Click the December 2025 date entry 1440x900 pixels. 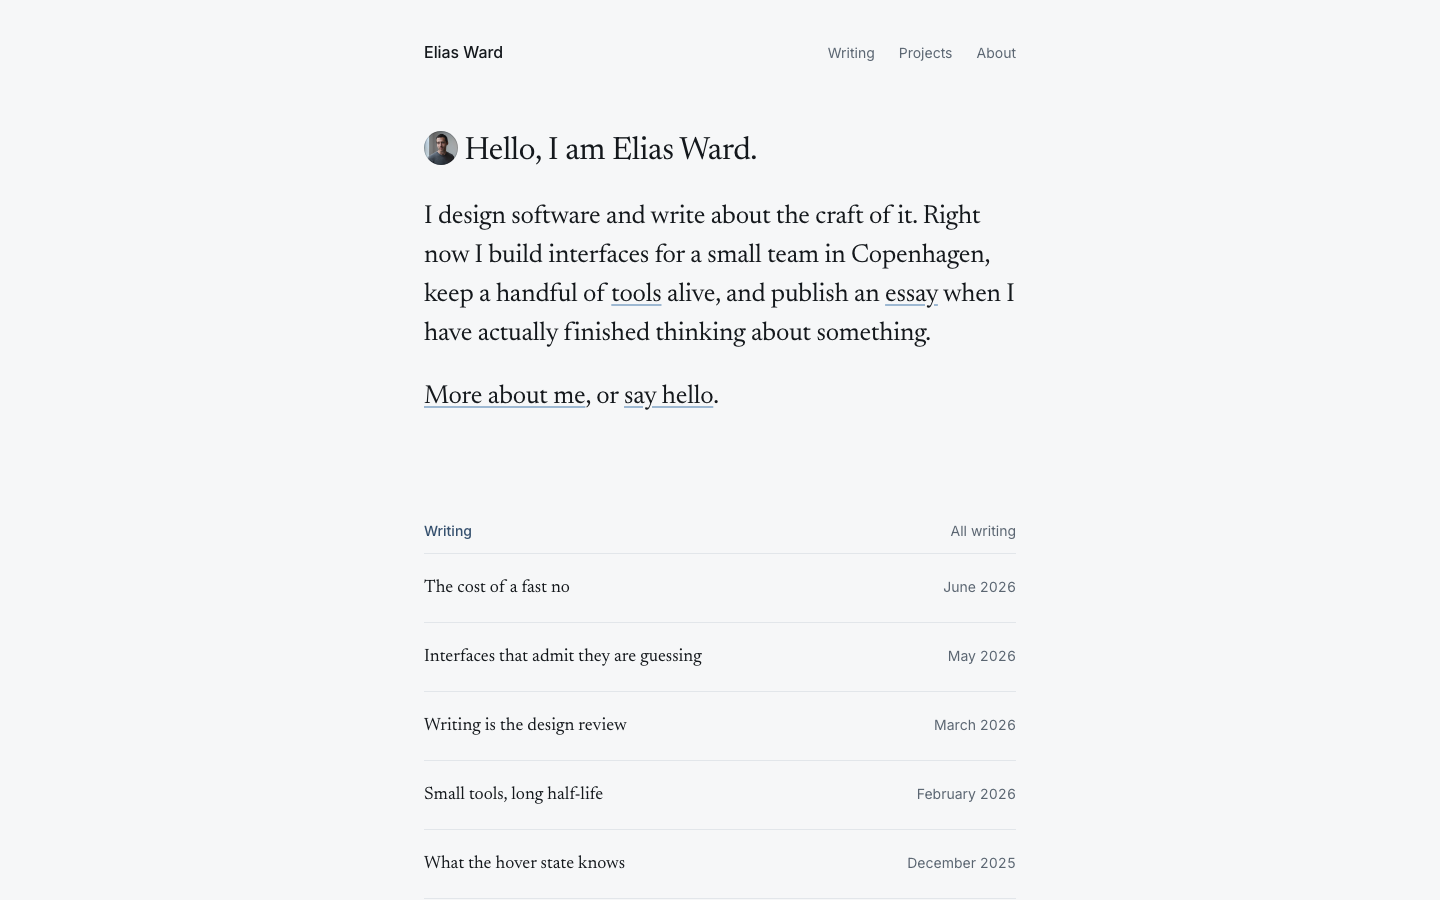pyautogui.click(x=961, y=863)
